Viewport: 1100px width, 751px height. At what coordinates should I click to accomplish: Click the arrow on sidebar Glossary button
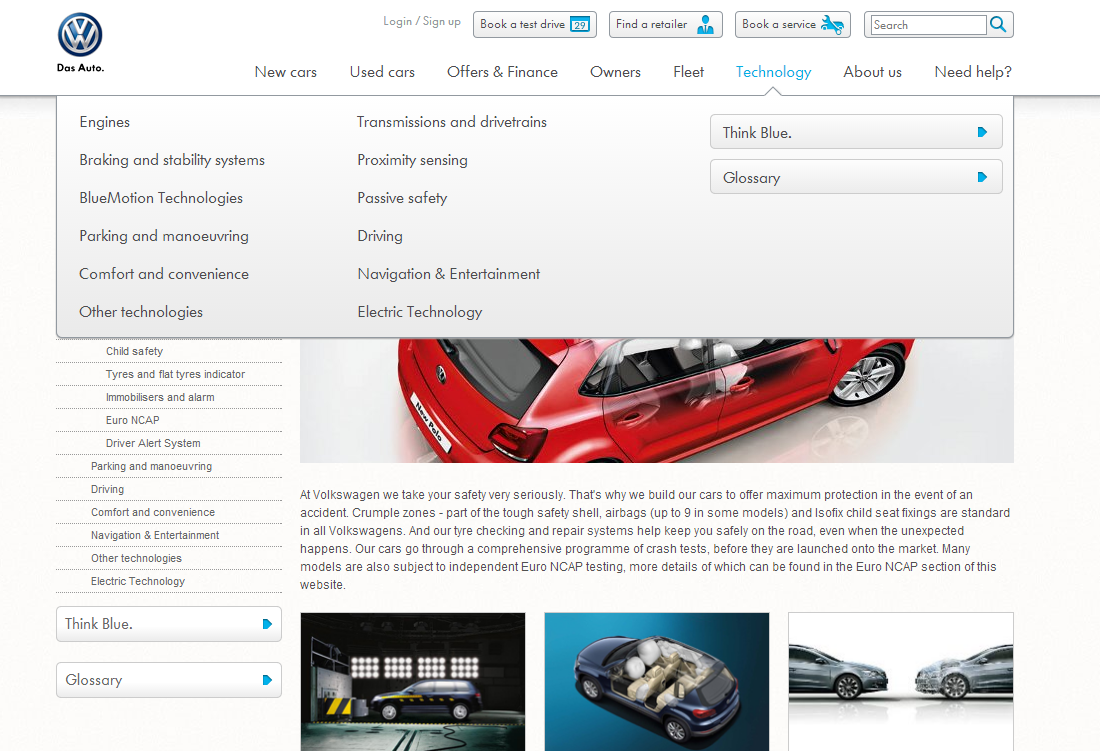click(267, 679)
